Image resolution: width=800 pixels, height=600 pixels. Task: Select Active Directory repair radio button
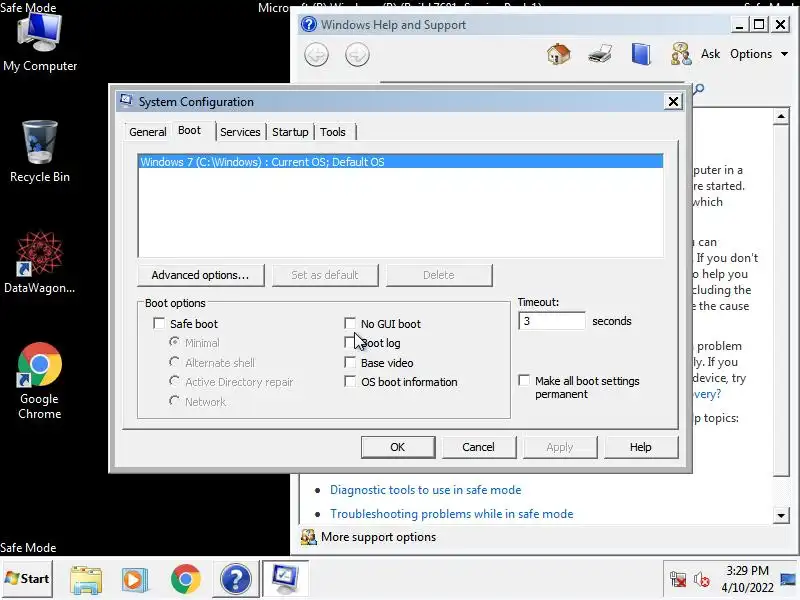(x=174, y=381)
